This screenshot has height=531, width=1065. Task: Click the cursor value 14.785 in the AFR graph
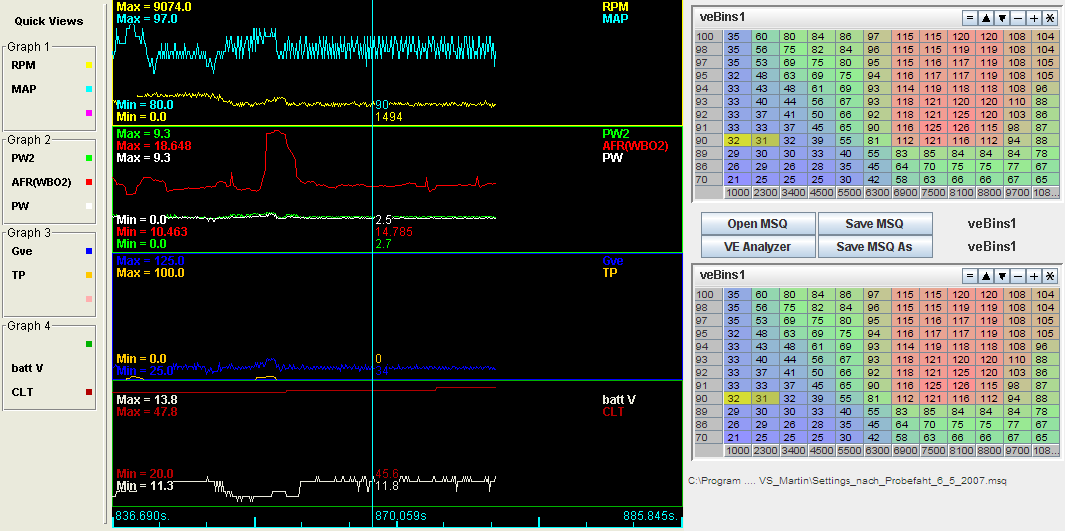pyautogui.click(x=394, y=232)
